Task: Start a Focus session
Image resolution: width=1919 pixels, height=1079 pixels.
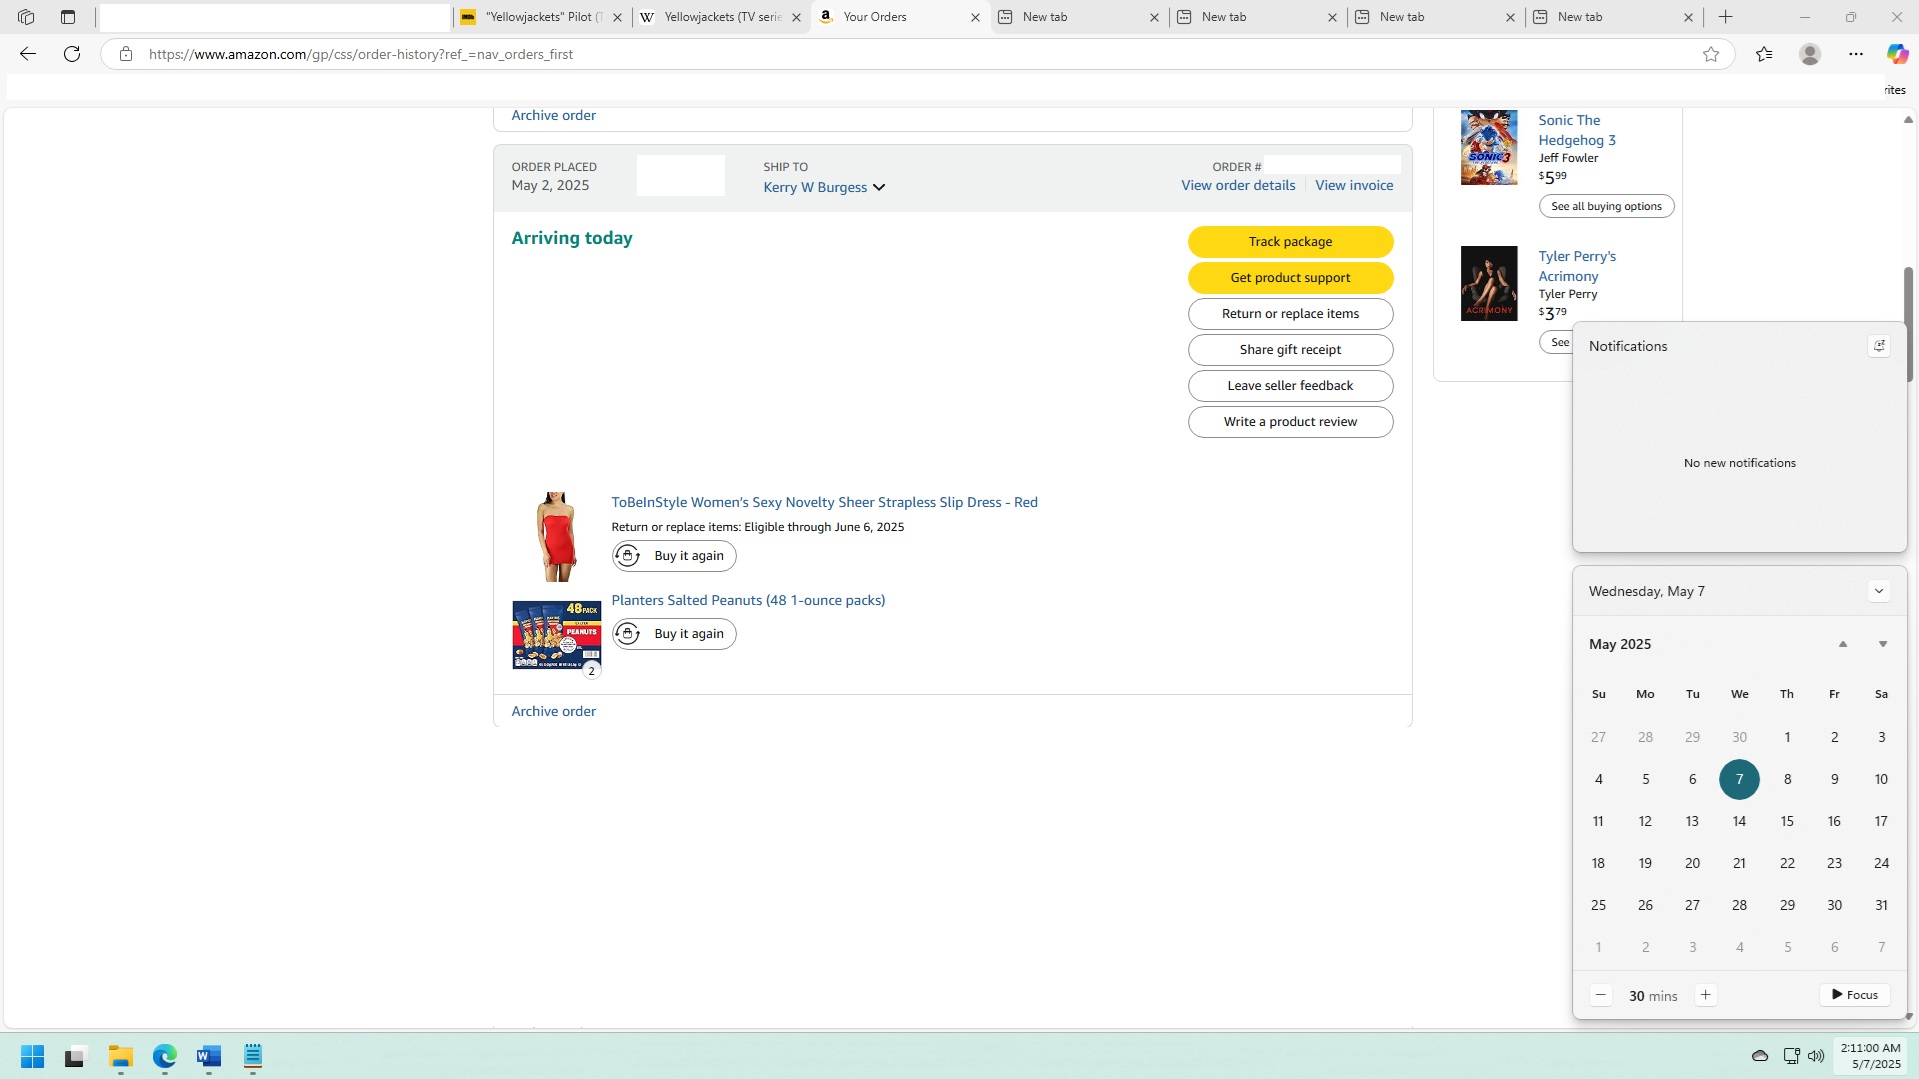Action: click(1854, 995)
